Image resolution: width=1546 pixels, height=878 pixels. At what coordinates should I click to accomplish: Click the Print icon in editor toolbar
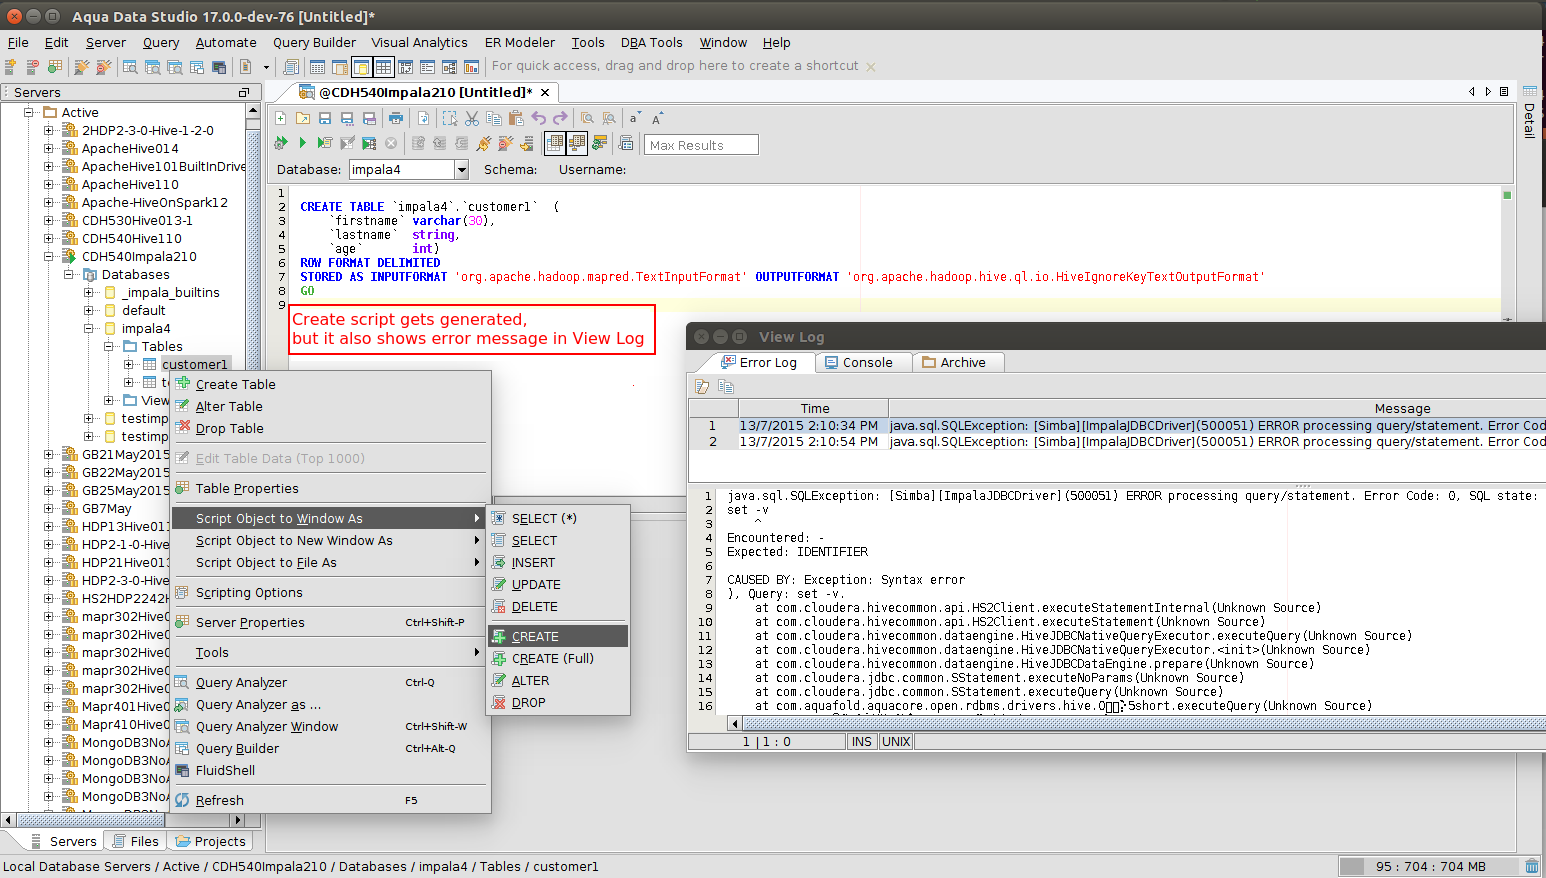coord(396,118)
